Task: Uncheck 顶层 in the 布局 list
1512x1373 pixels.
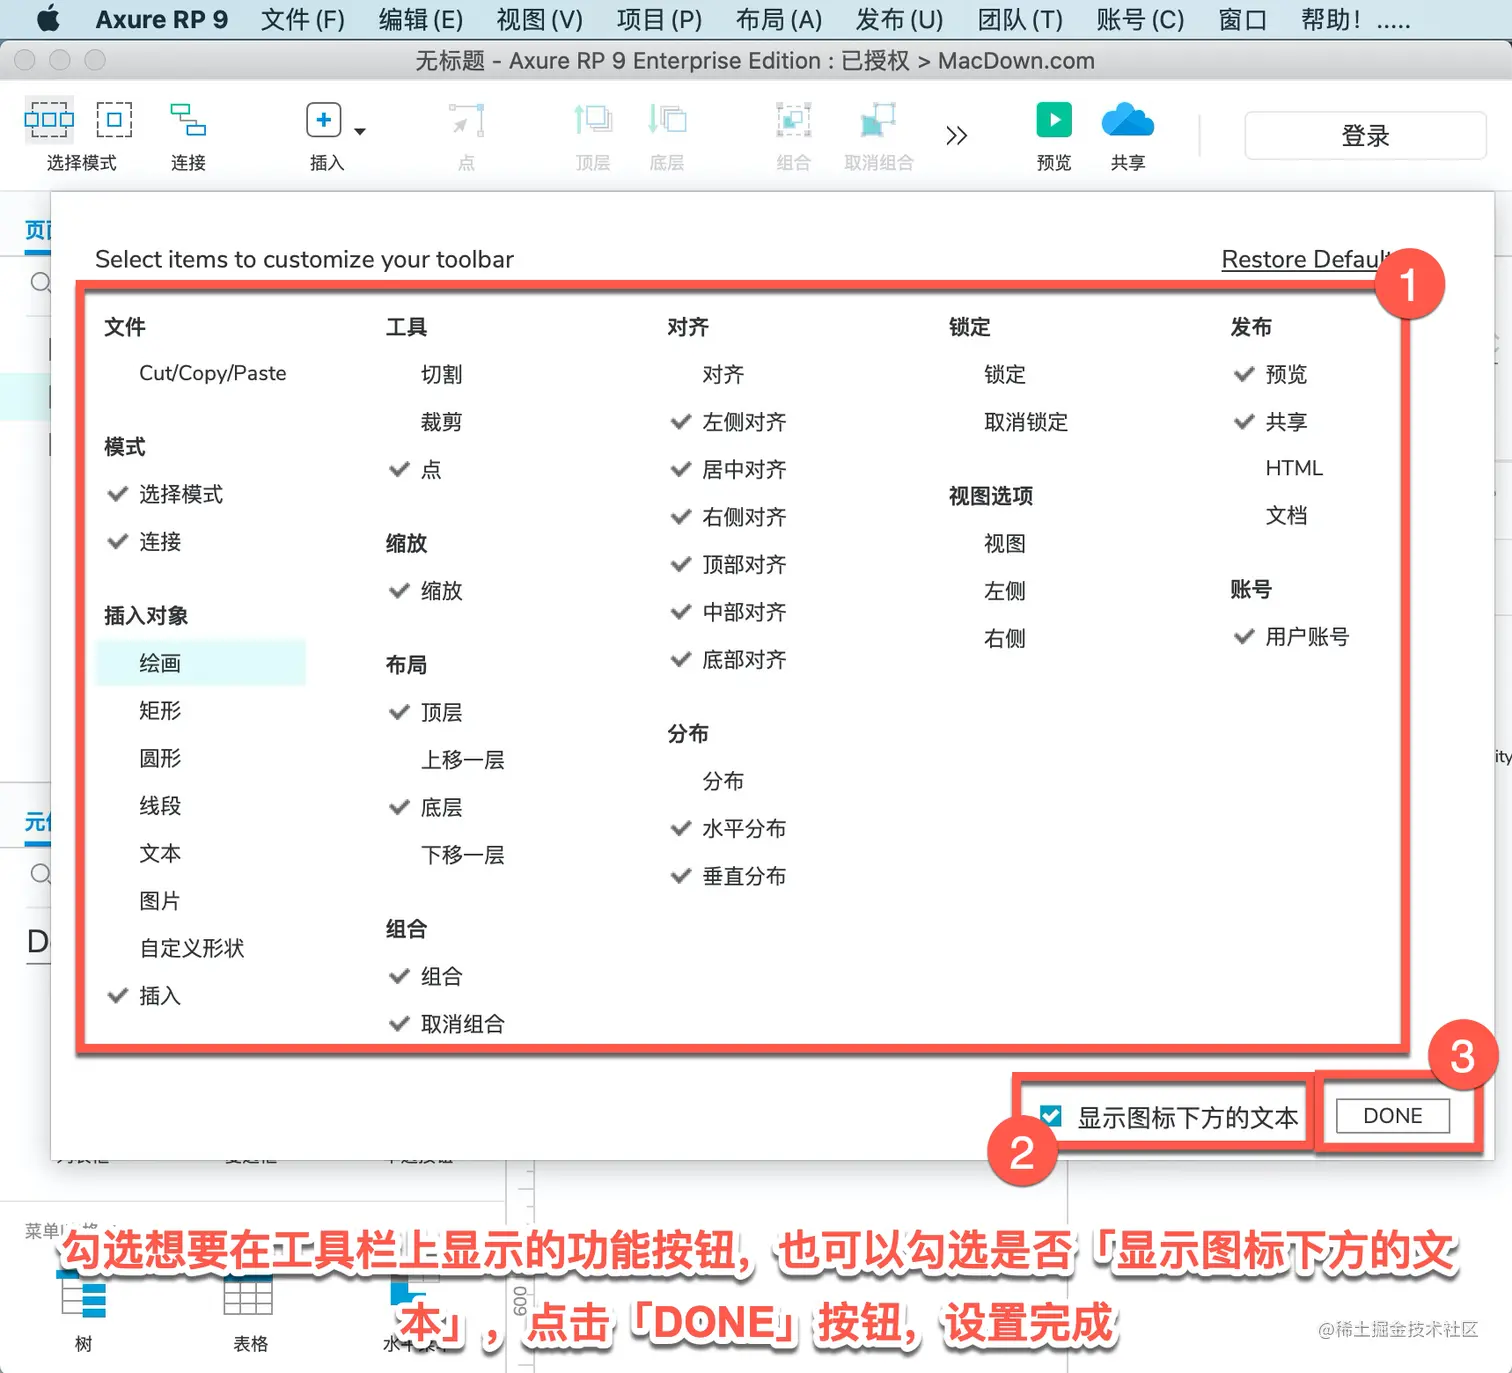Action: (425, 712)
